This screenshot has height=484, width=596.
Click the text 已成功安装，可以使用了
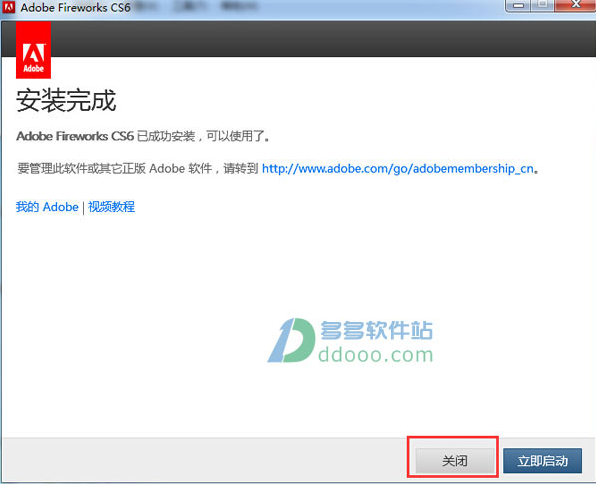coord(203,136)
